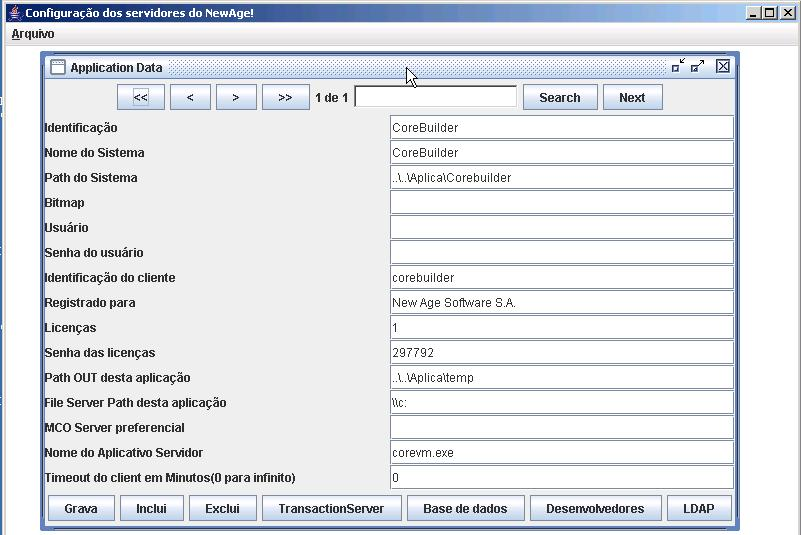Maximize the NewAge configuration window
Viewport: 801px width, 535px height.
pos(769,13)
